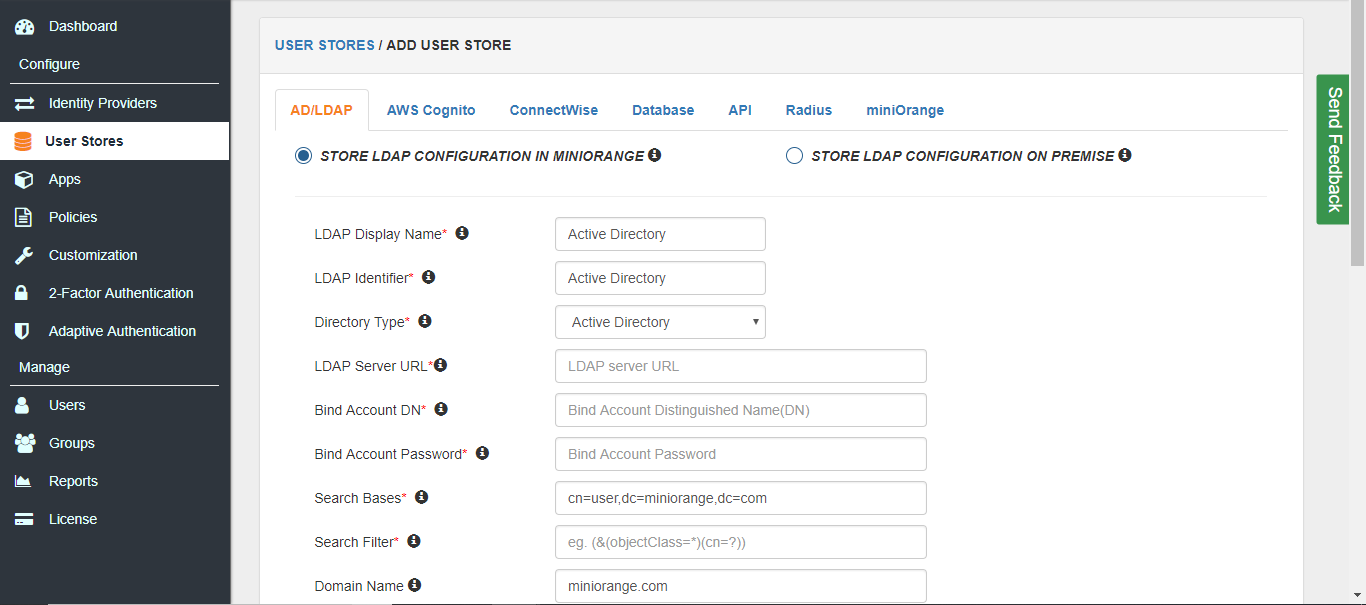1366x605 pixels.
Task: Click the Send Feedback button
Action: click(1333, 149)
